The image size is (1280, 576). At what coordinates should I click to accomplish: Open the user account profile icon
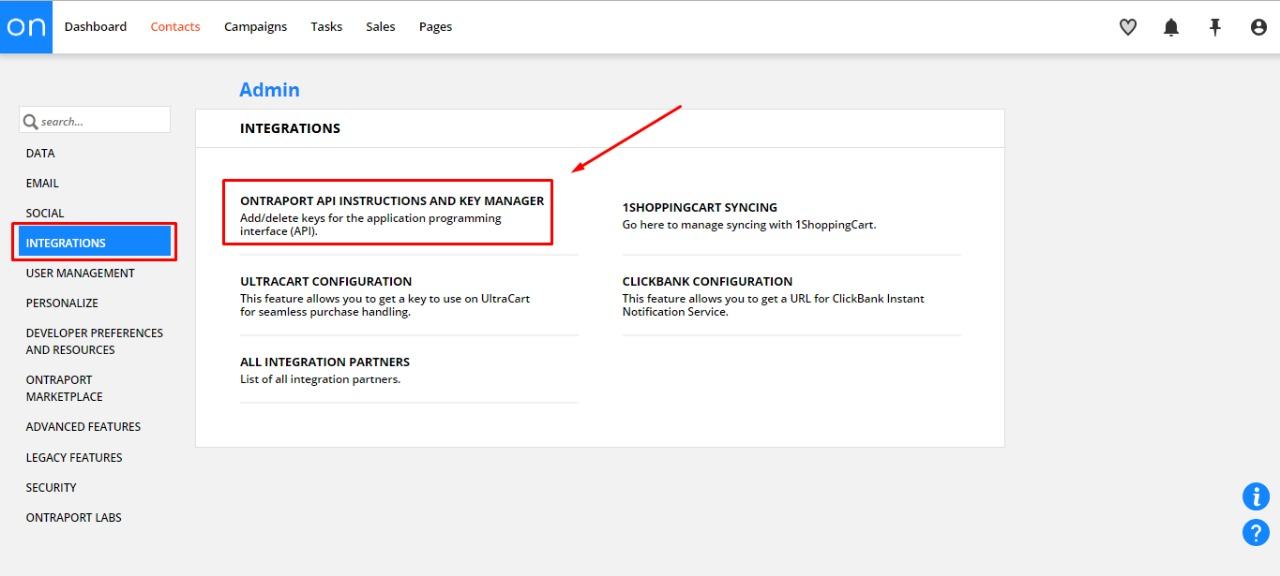click(x=1259, y=27)
